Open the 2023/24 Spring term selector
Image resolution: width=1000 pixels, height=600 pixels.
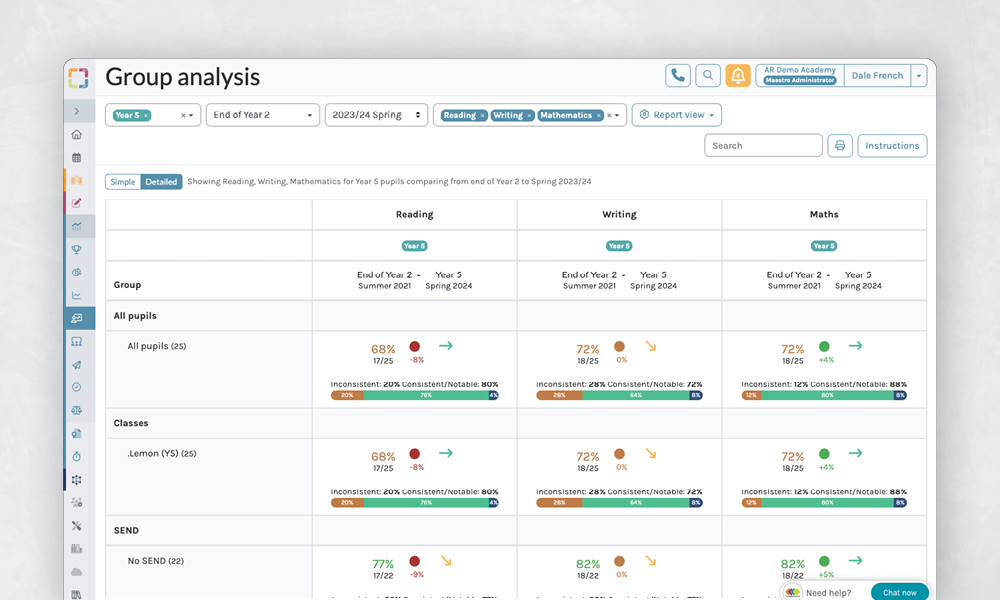[376, 115]
